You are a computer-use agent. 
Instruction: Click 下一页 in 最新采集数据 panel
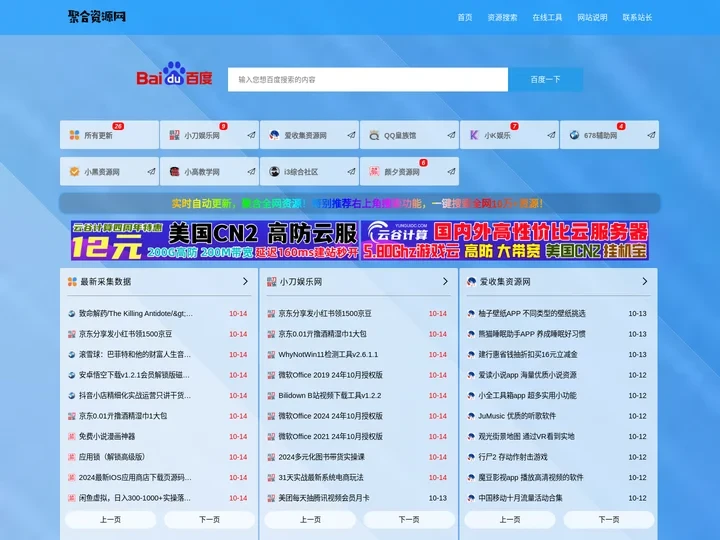[209, 519]
